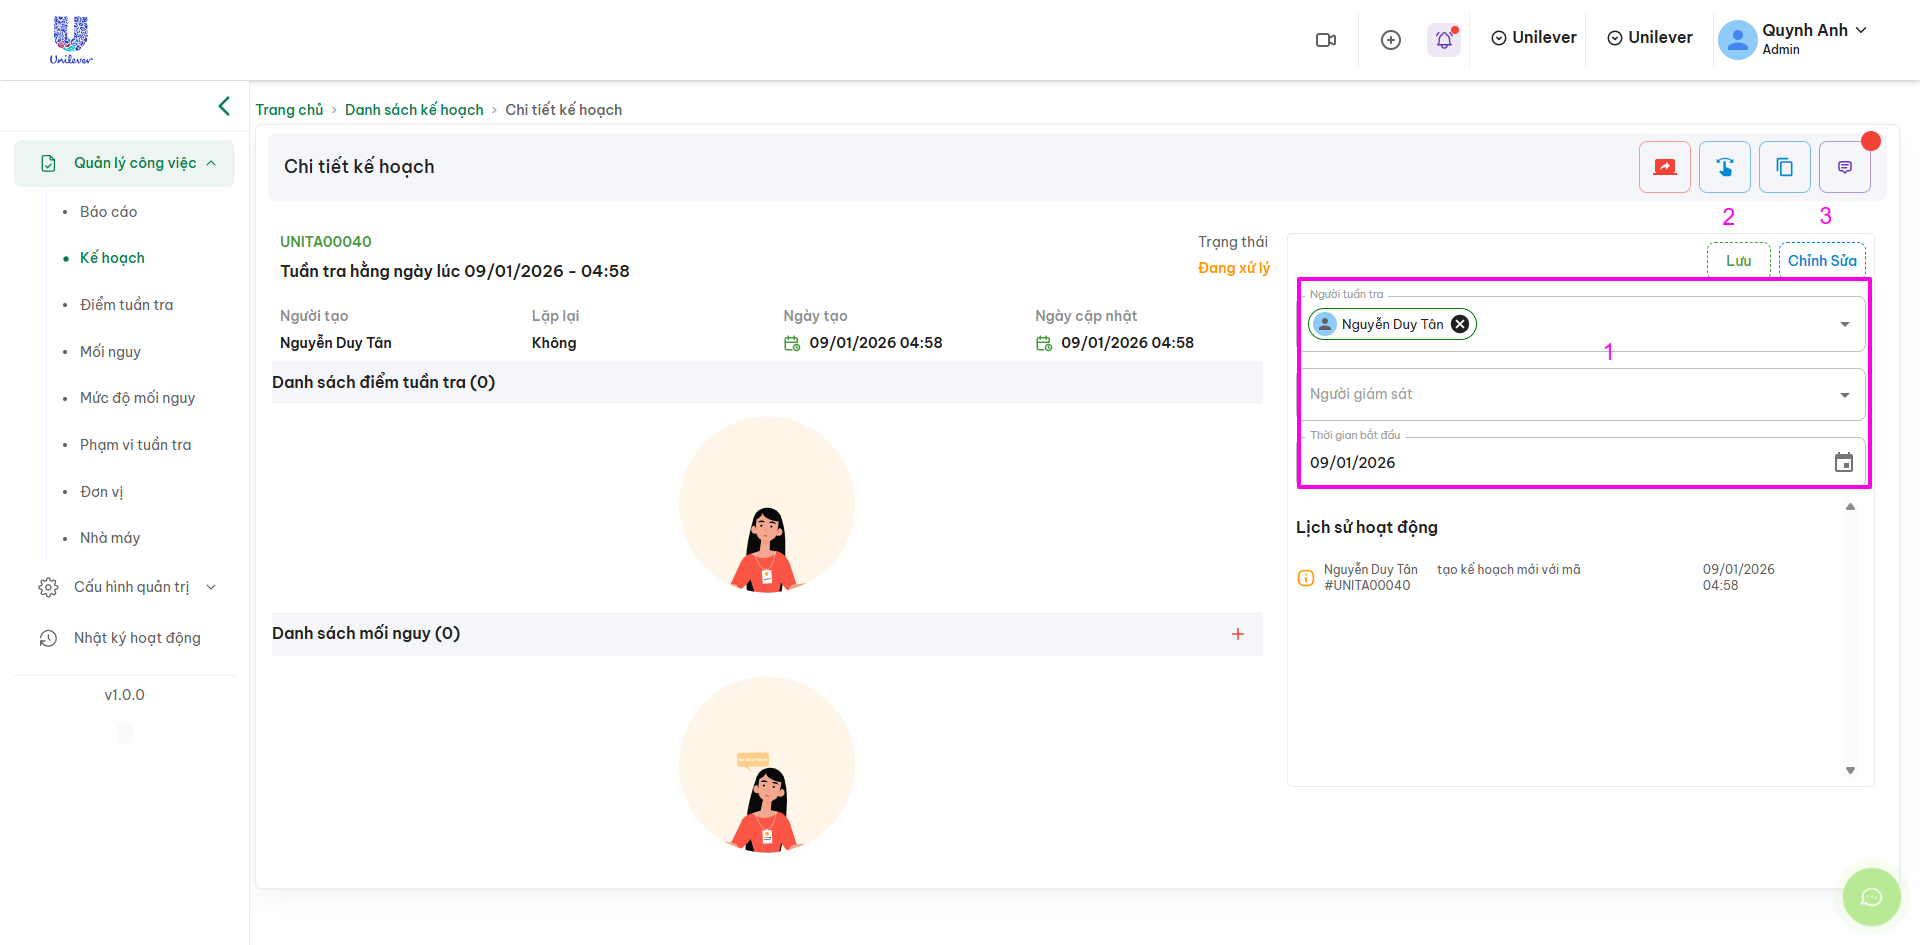The image size is (1920, 945).
Task: Go to Nhật ký hoạt động
Action: pyautogui.click(x=137, y=638)
